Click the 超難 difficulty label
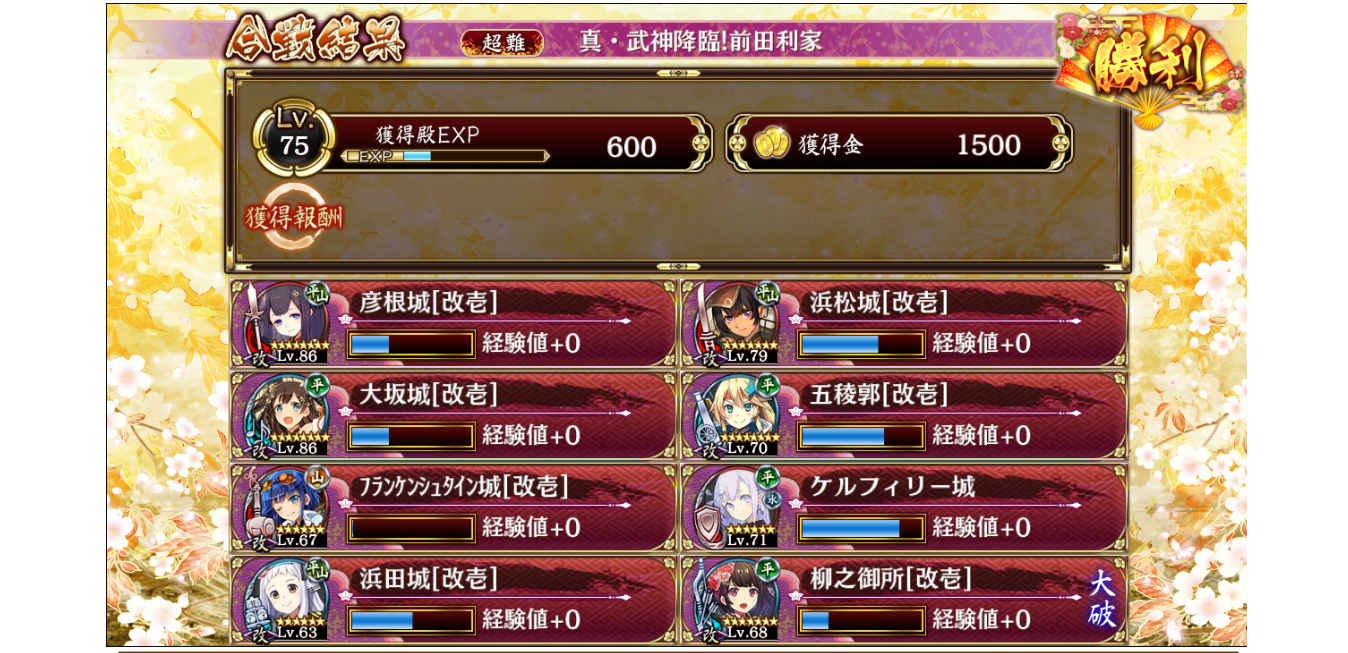Screen dimensions: 1348x653 tap(502, 42)
